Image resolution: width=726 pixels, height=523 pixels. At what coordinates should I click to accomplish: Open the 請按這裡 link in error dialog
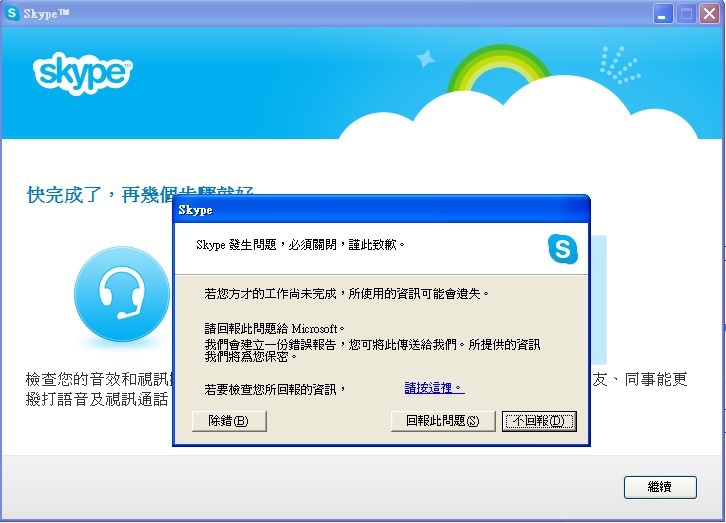pyautogui.click(x=434, y=388)
